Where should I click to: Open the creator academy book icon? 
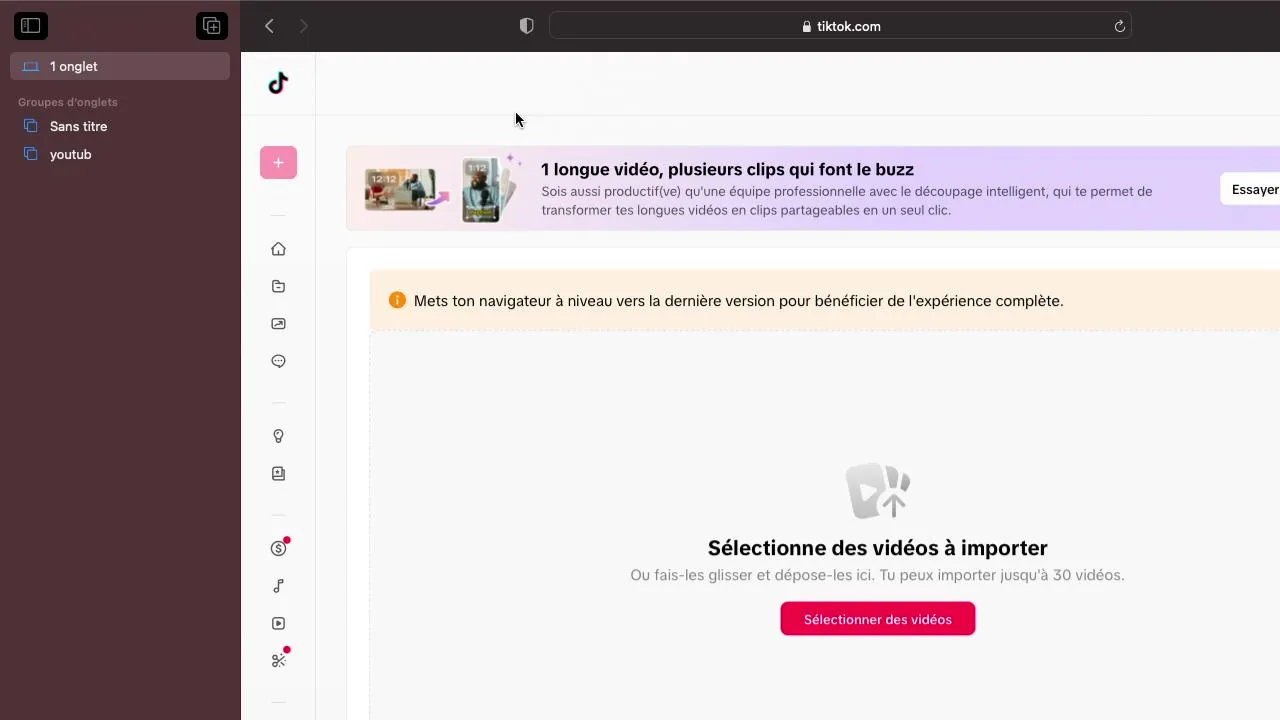(278, 474)
